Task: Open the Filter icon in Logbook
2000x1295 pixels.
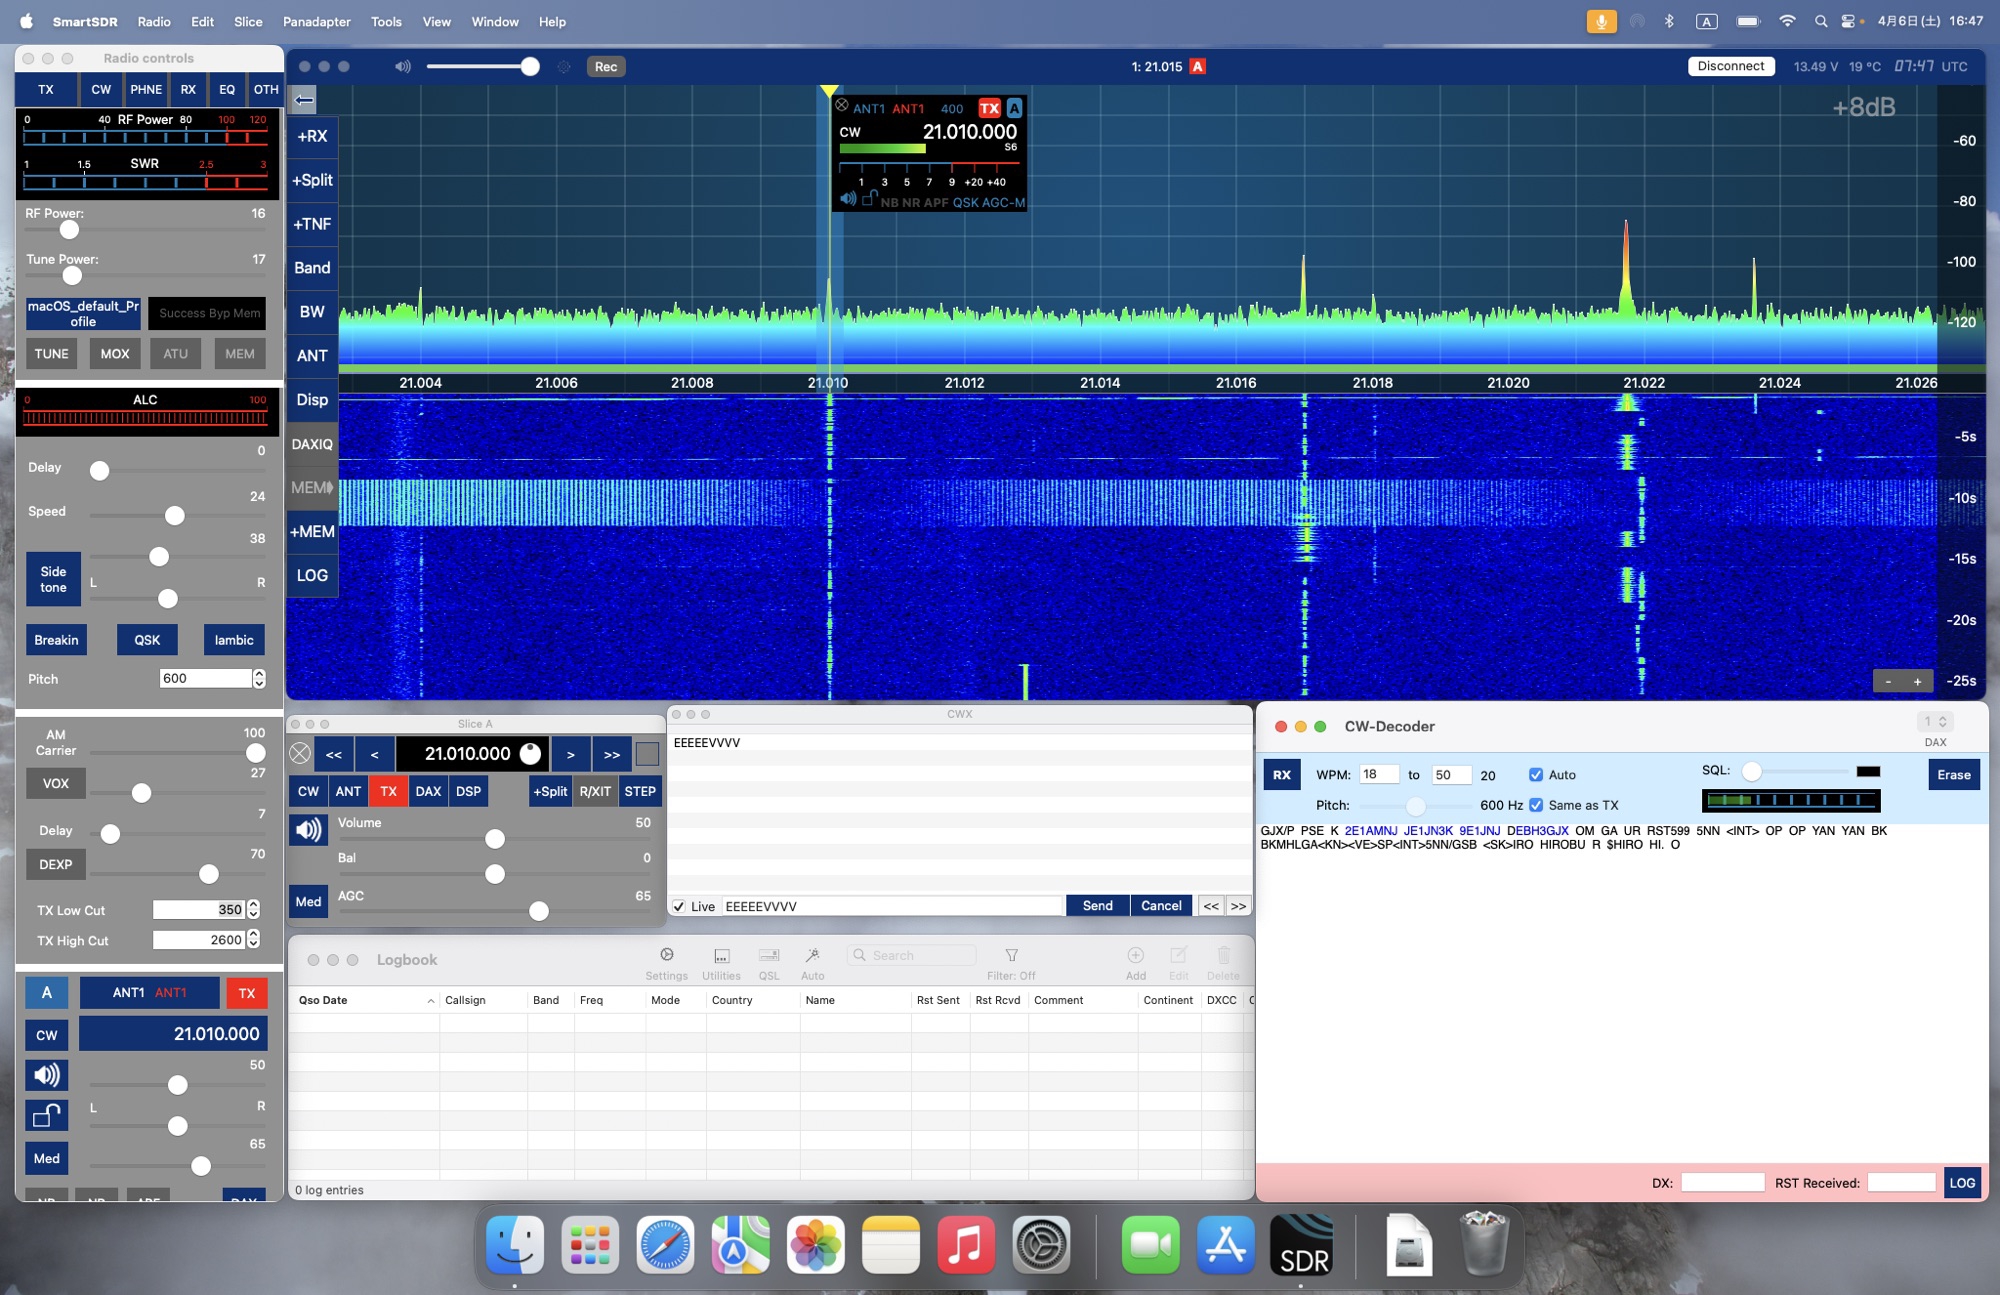Action: [x=1012, y=956]
